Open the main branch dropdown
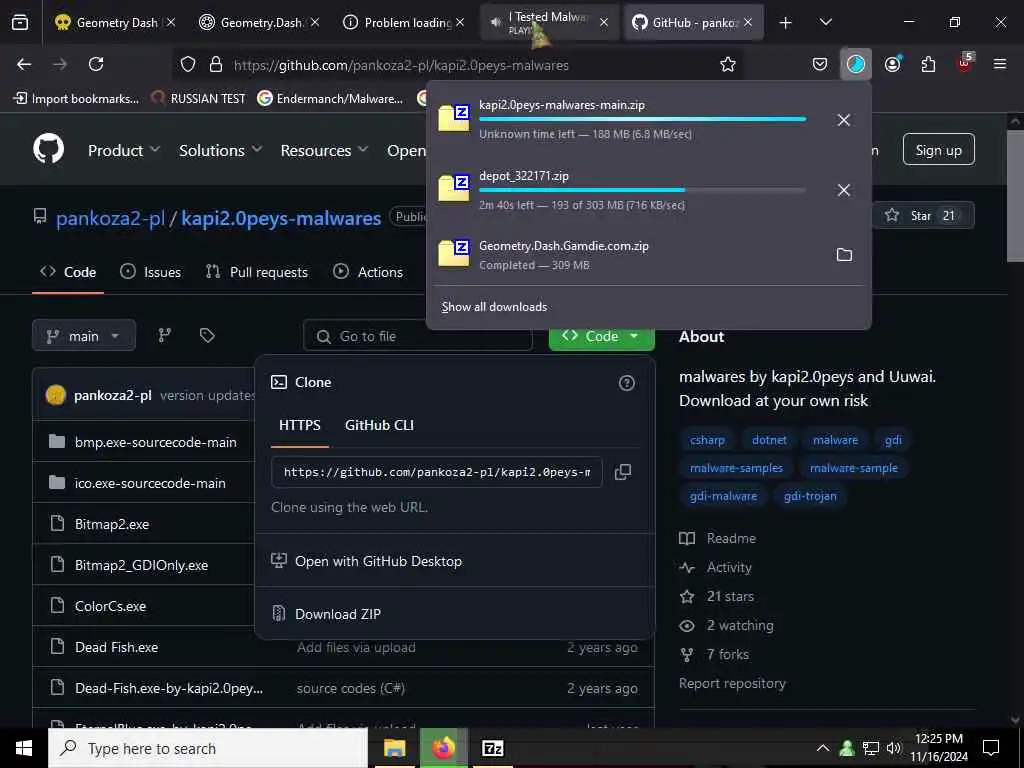1024x768 pixels. coord(84,336)
